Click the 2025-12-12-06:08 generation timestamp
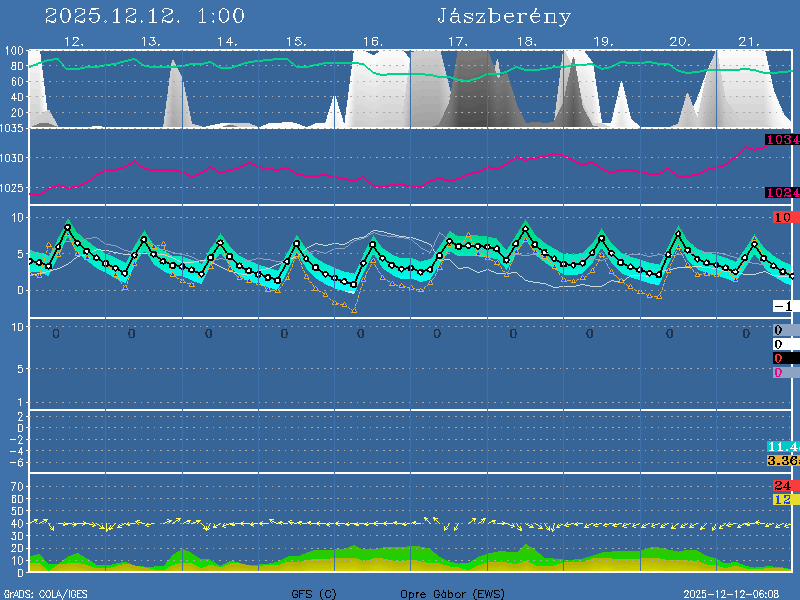 click(x=738, y=594)
